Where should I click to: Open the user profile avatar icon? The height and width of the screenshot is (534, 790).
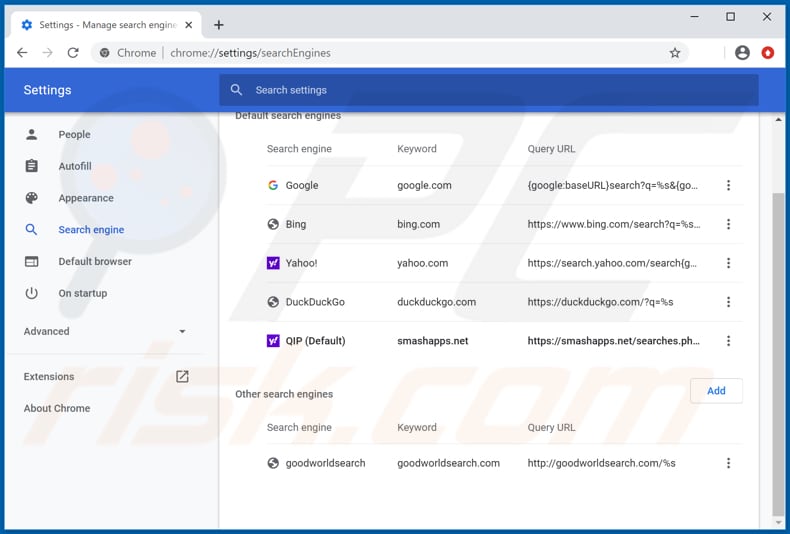pos(742,53)
